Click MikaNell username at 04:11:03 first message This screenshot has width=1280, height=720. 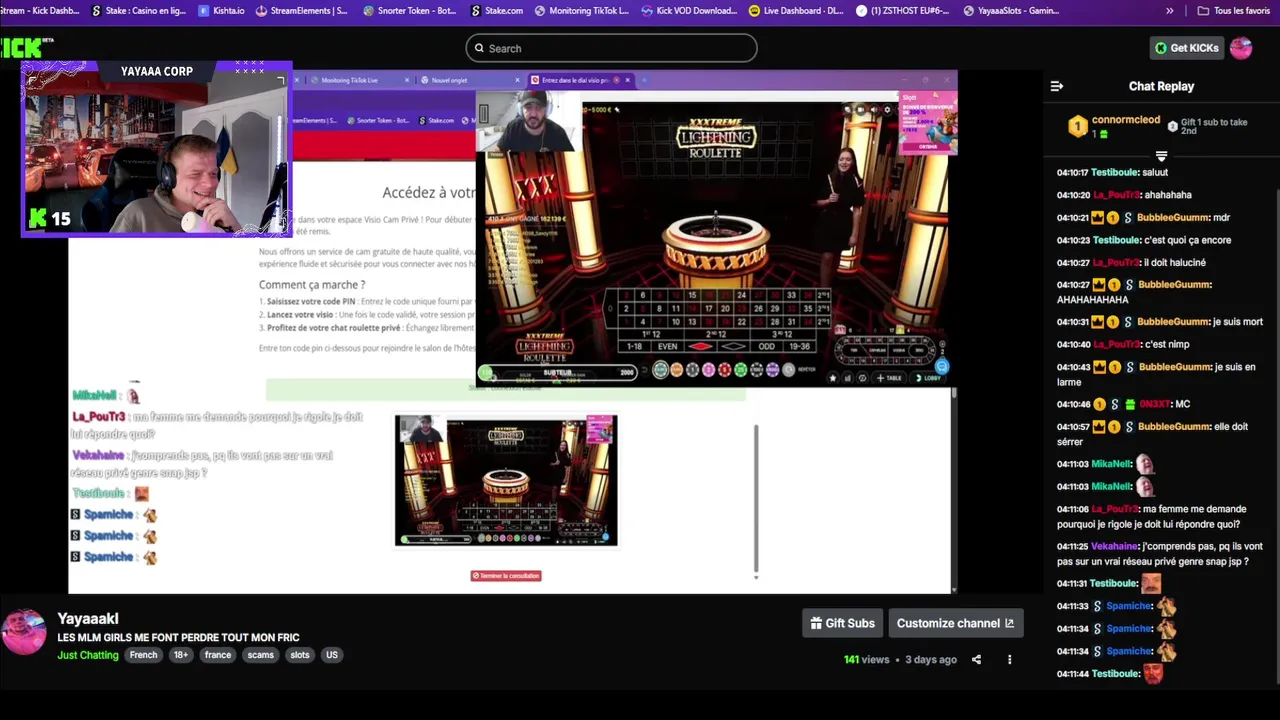click(1111, 464)
